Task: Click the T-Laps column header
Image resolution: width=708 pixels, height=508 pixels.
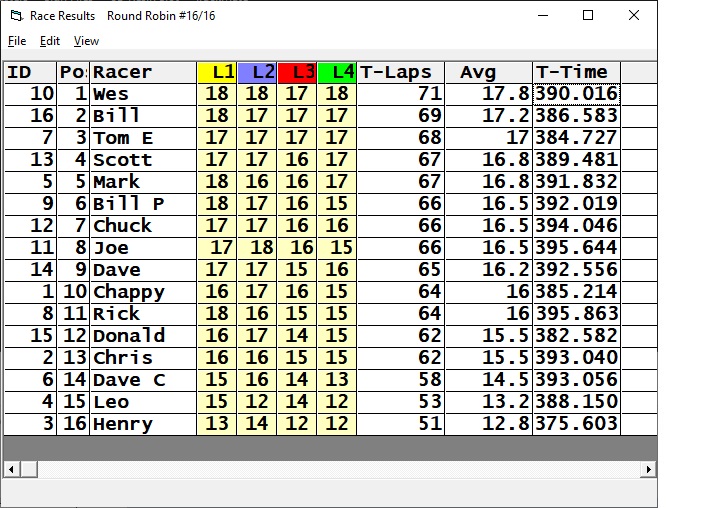Action: point(397,72)
